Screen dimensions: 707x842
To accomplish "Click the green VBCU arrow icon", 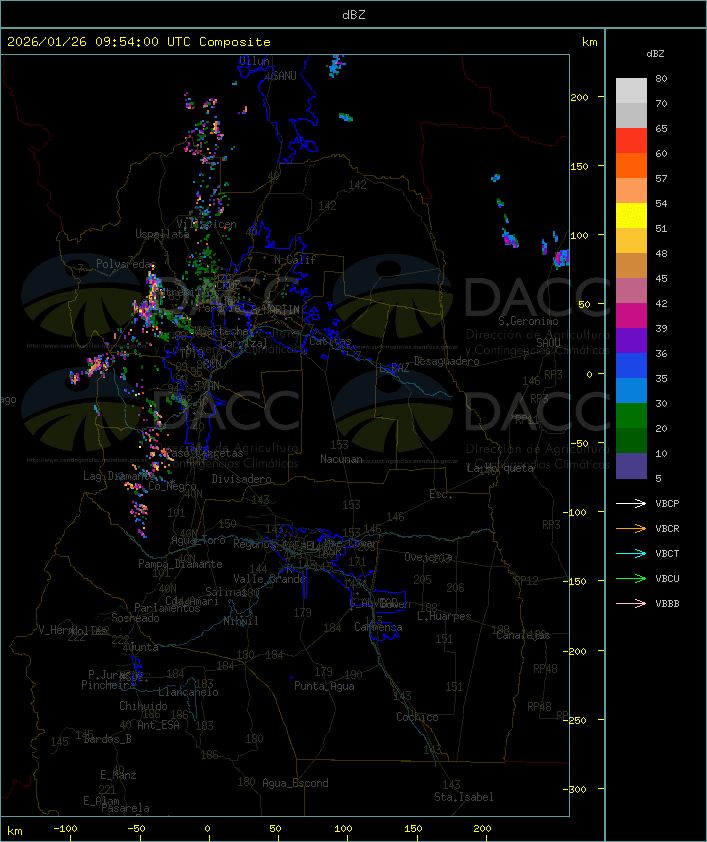I will [x=631, y=579].
